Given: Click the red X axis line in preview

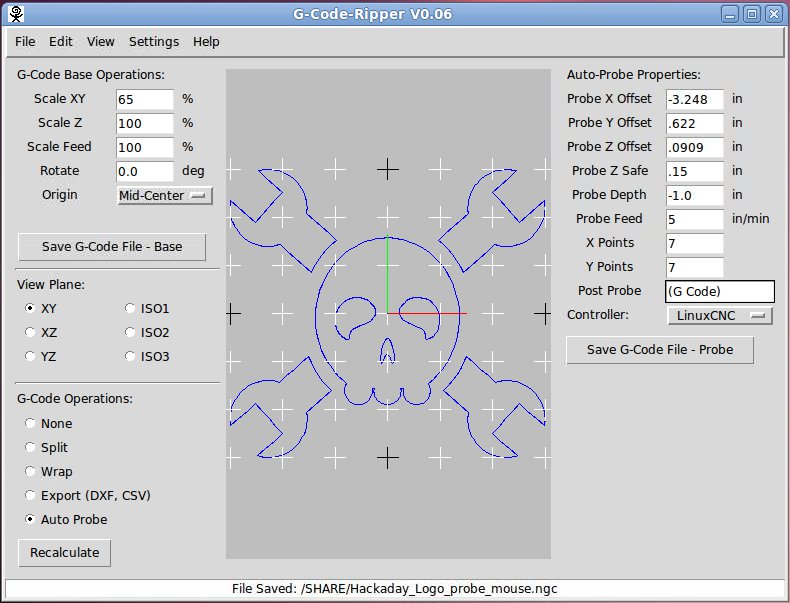Looking at the screenshot, I should 427,313.
